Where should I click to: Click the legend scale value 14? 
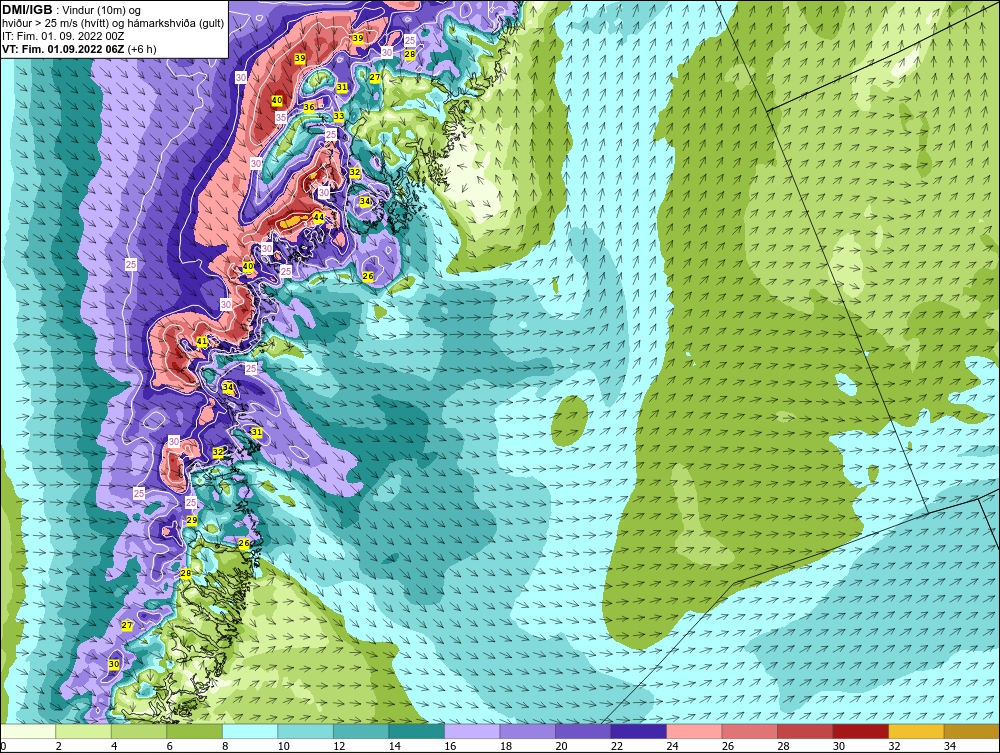tap(395, 746)
